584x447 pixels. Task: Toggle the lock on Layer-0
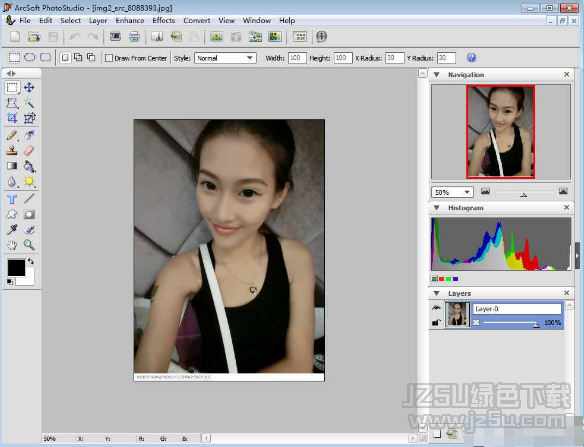tap(436, 322)
